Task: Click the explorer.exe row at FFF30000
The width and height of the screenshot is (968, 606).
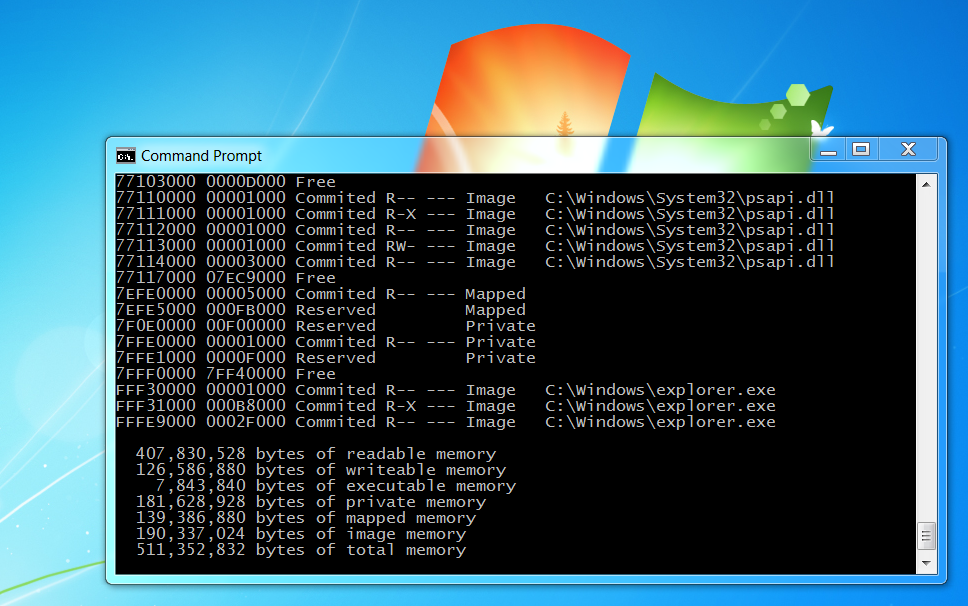Action: pyautogui.click(x=446, y=391)
